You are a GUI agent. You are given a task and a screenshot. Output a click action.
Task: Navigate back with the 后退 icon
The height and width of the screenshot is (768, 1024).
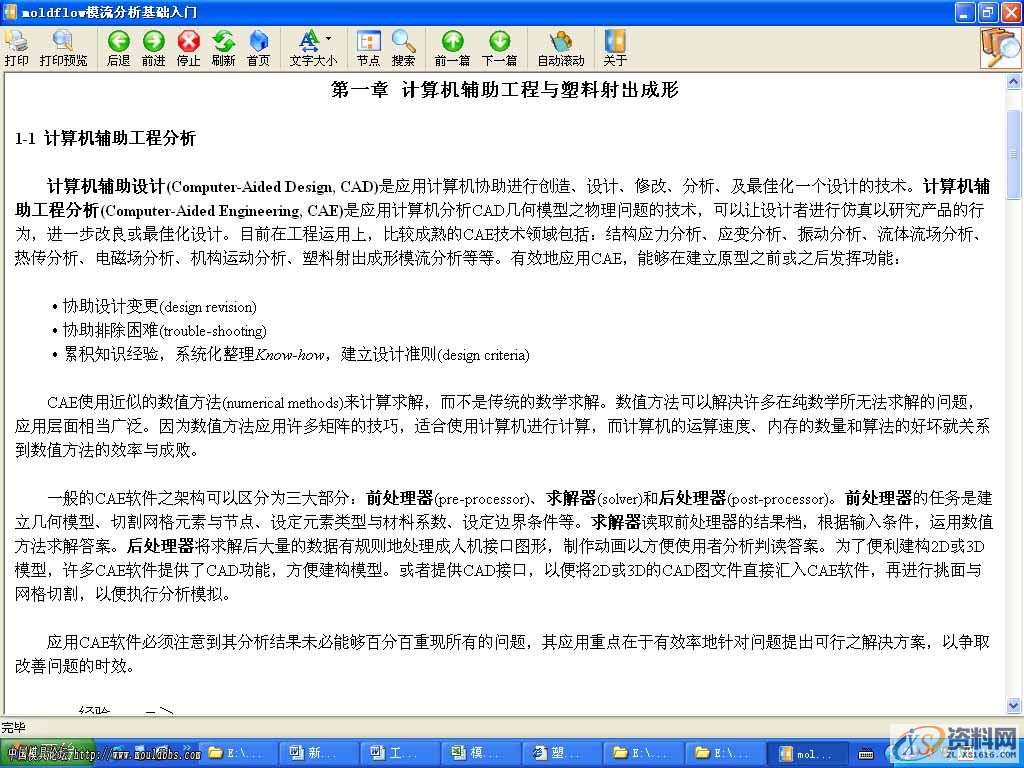(x=118, y=46)
